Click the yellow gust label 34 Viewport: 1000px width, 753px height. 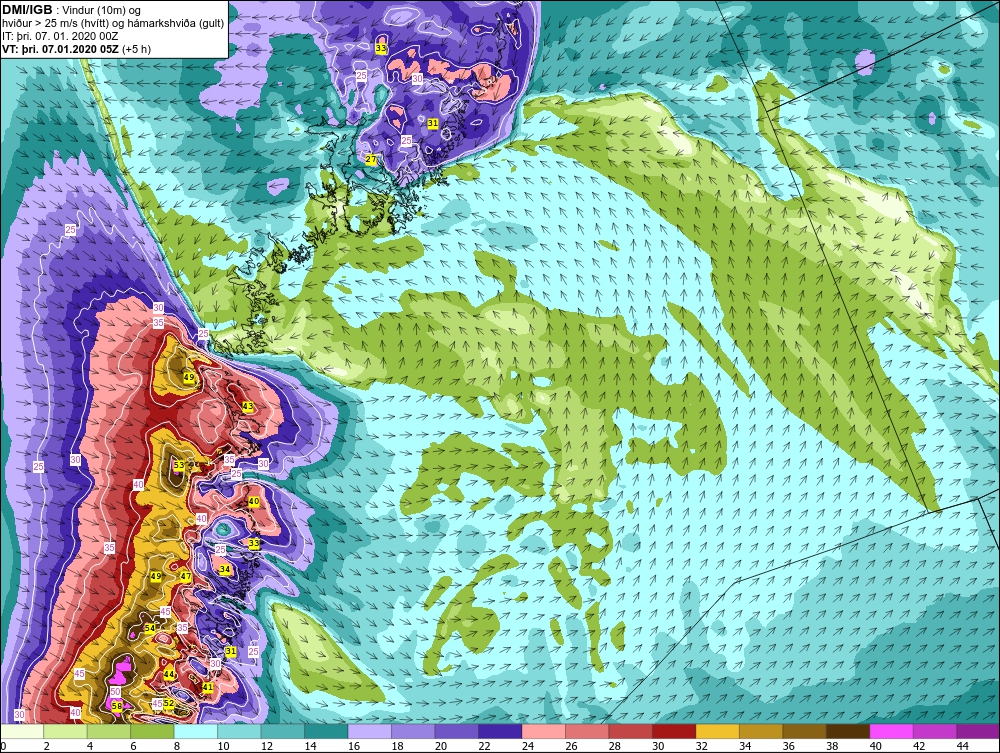click(x=224, y=569)
